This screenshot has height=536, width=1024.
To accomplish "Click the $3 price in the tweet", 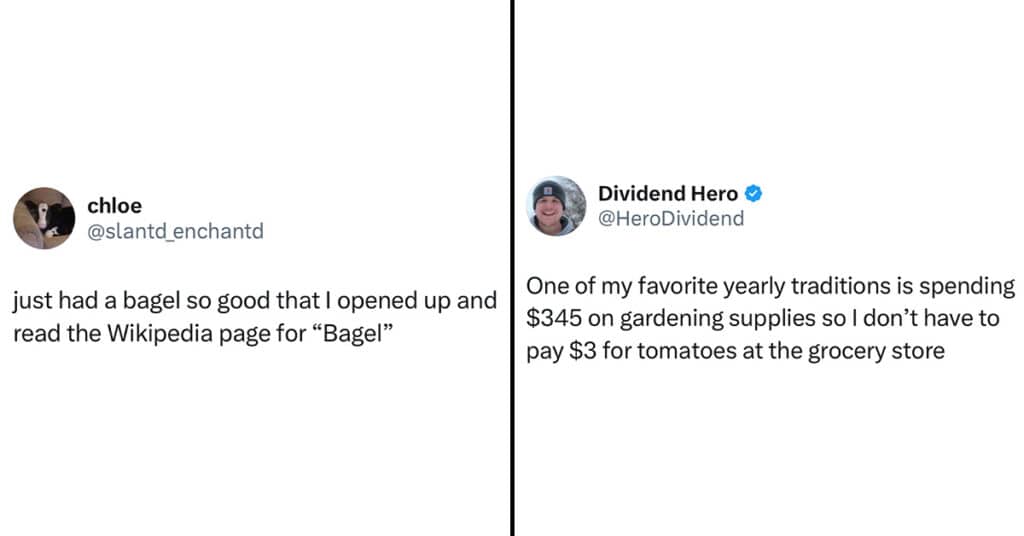I will pyautogui.click(x=583, y=351).
